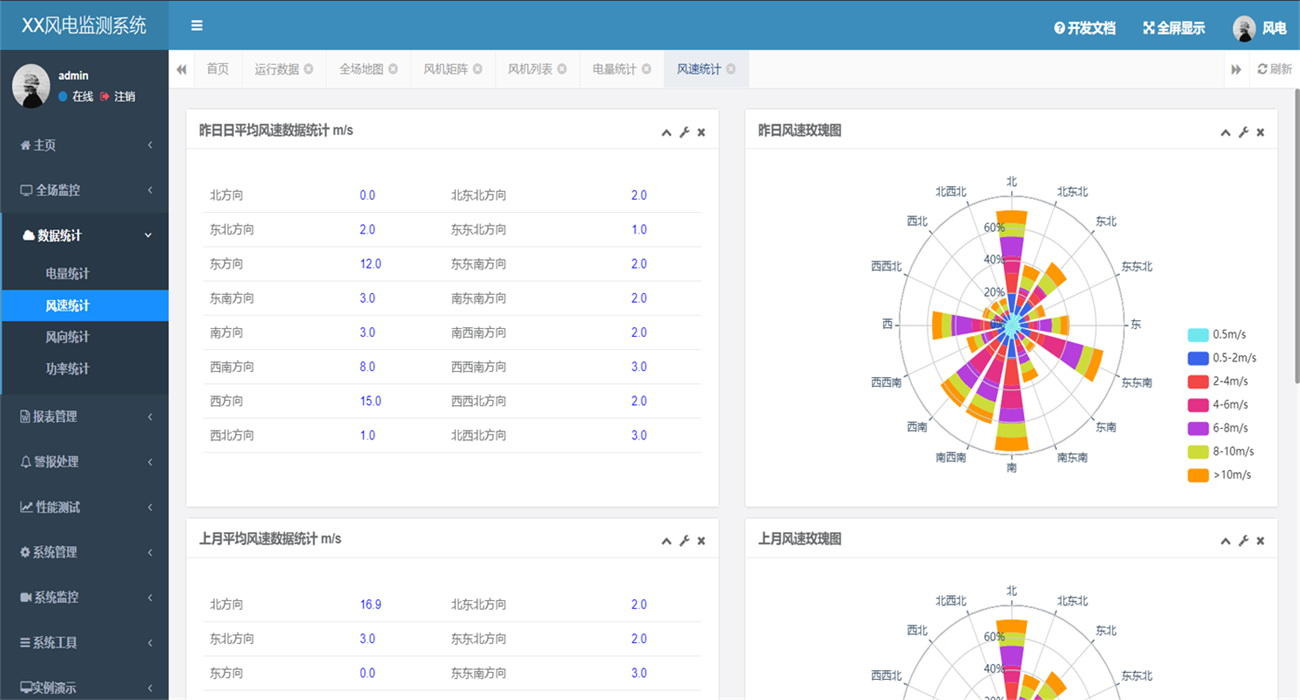Click the 注销 logout link
This screenshot has height=700, width=1300.
click(118, 97)
